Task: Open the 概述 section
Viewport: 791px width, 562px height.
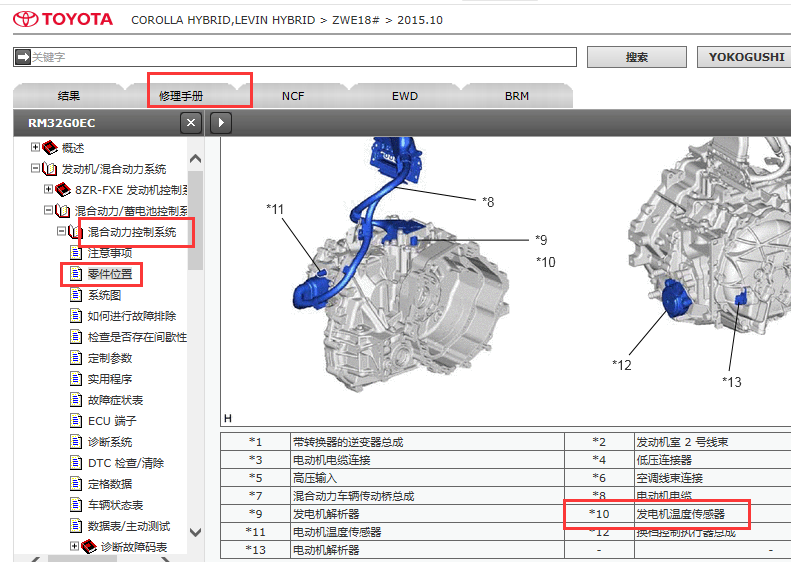Action: coord(73,148)
